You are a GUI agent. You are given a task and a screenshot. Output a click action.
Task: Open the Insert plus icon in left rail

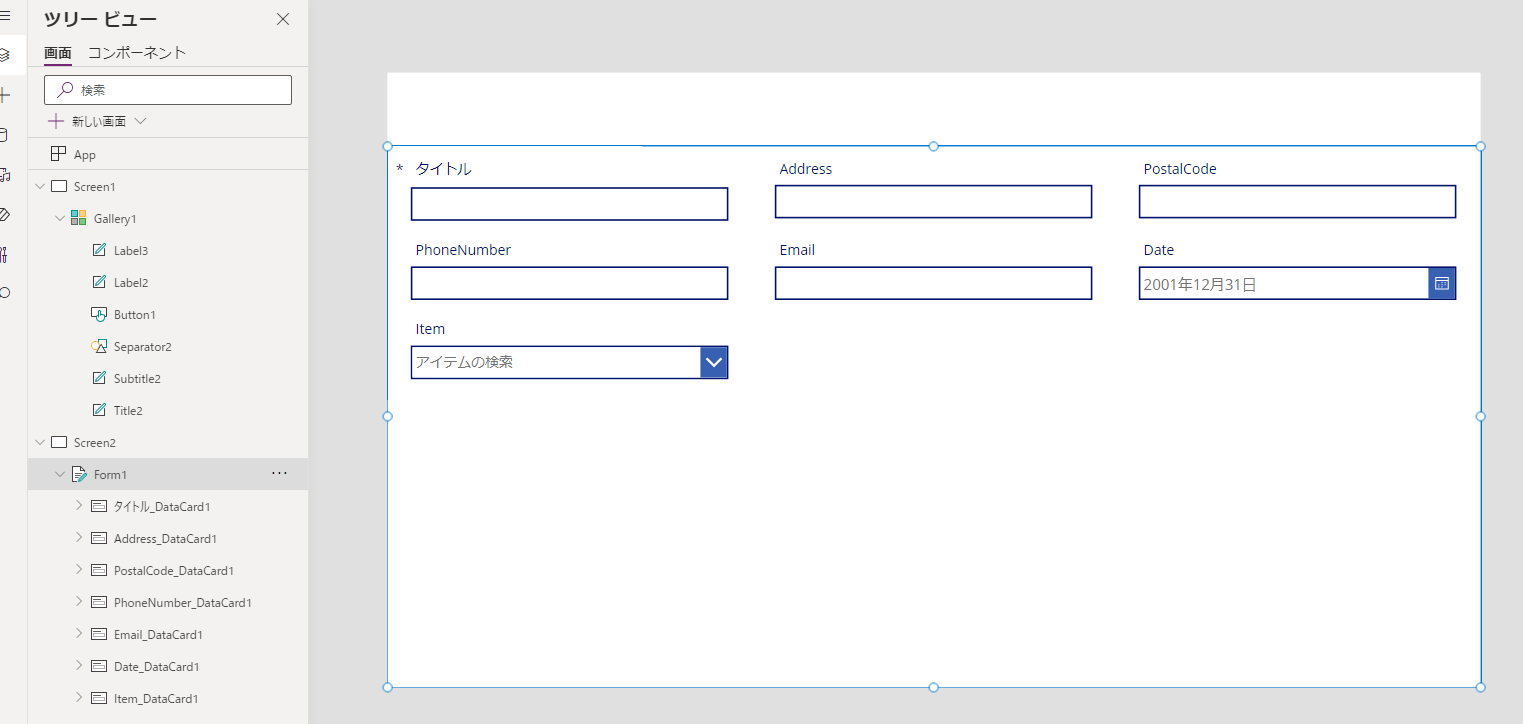tap(5, 95)
